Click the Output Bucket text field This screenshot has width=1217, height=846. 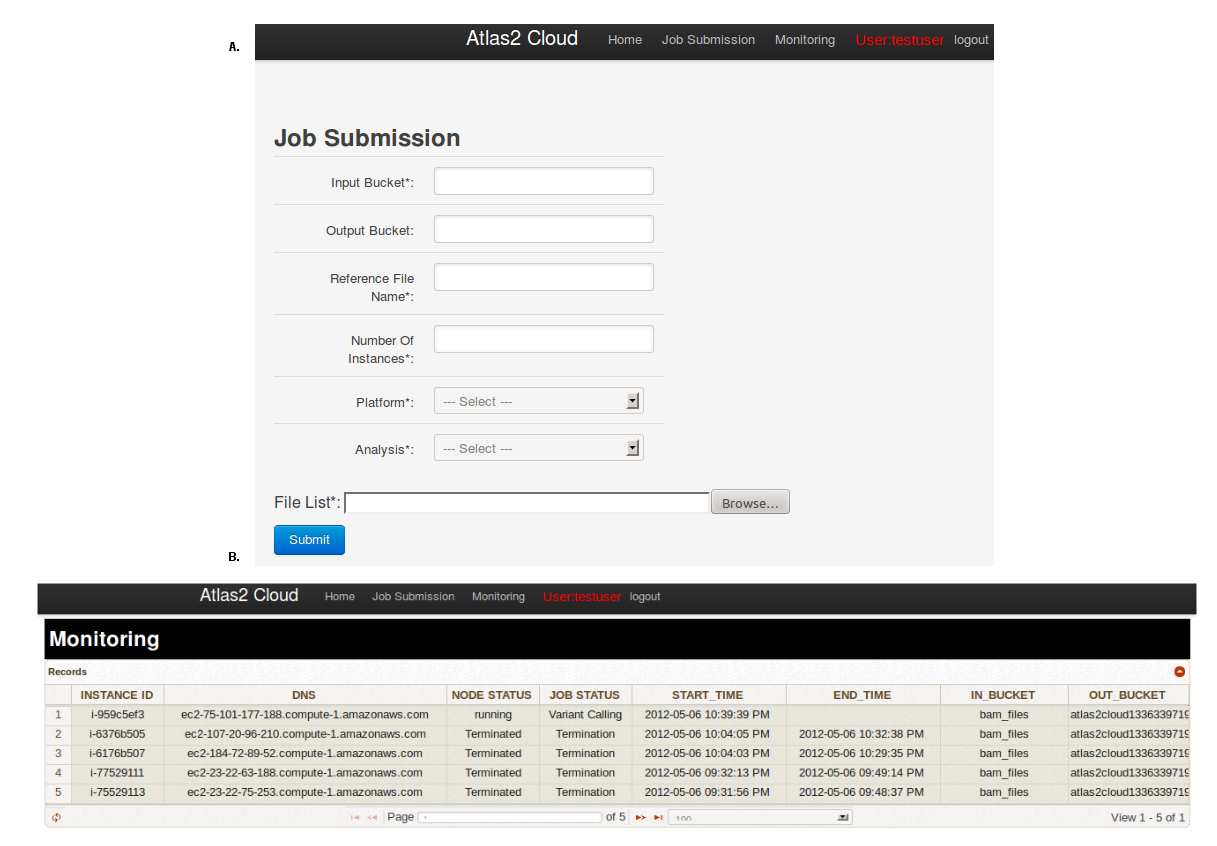543,228
